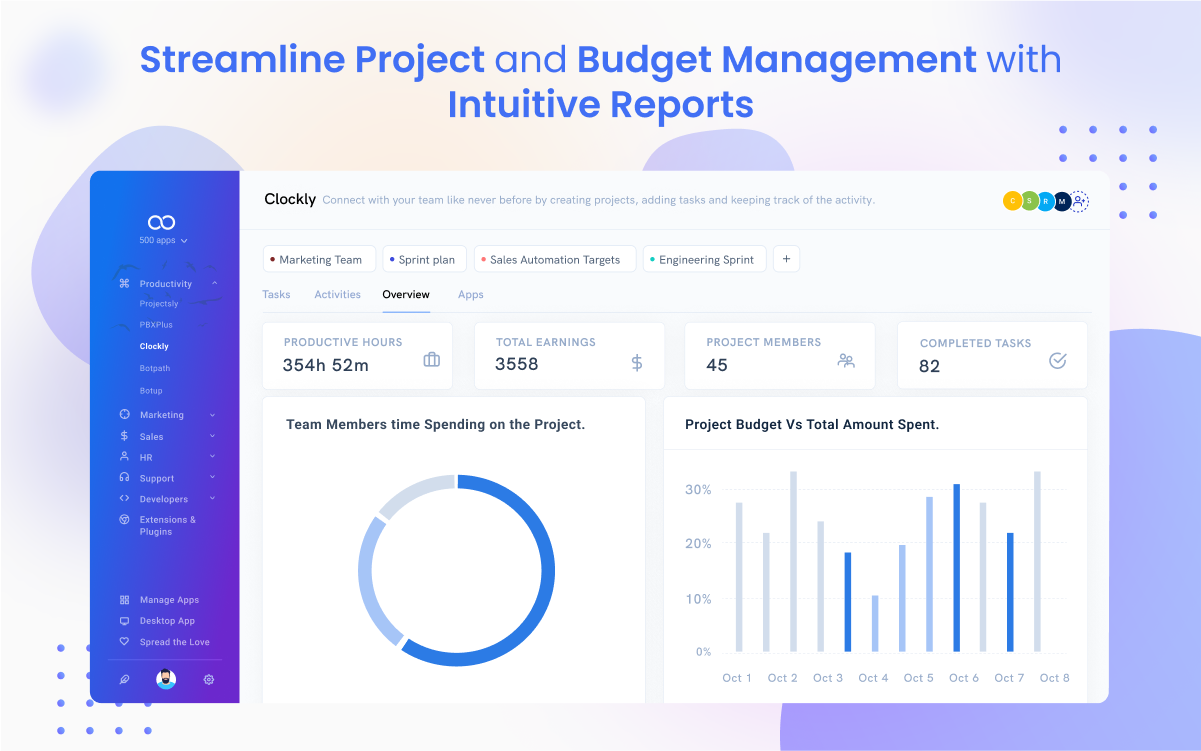Expand the Marketing section in sidebar

pyautogui.click(x=212, y=415)
